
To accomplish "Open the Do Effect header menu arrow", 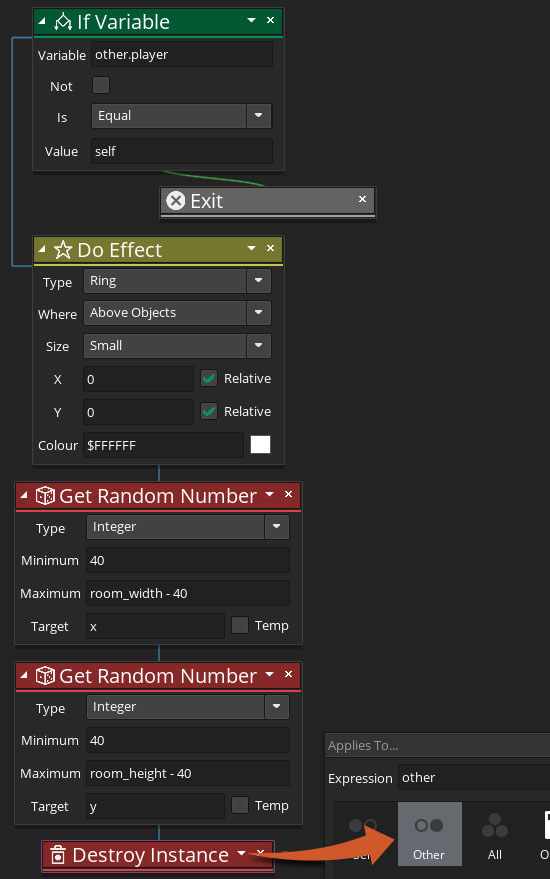I will coord(251,248).
